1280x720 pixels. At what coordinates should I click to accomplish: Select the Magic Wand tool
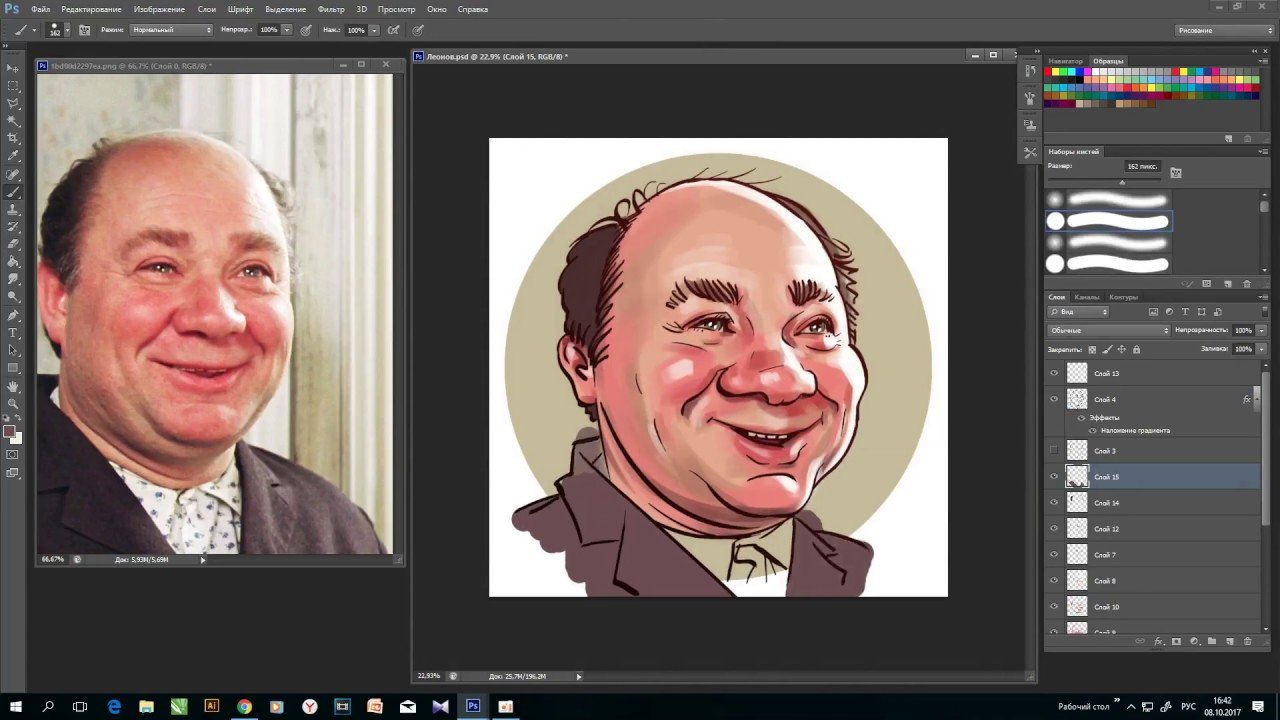pyautogui.click(x=13, y=120)
